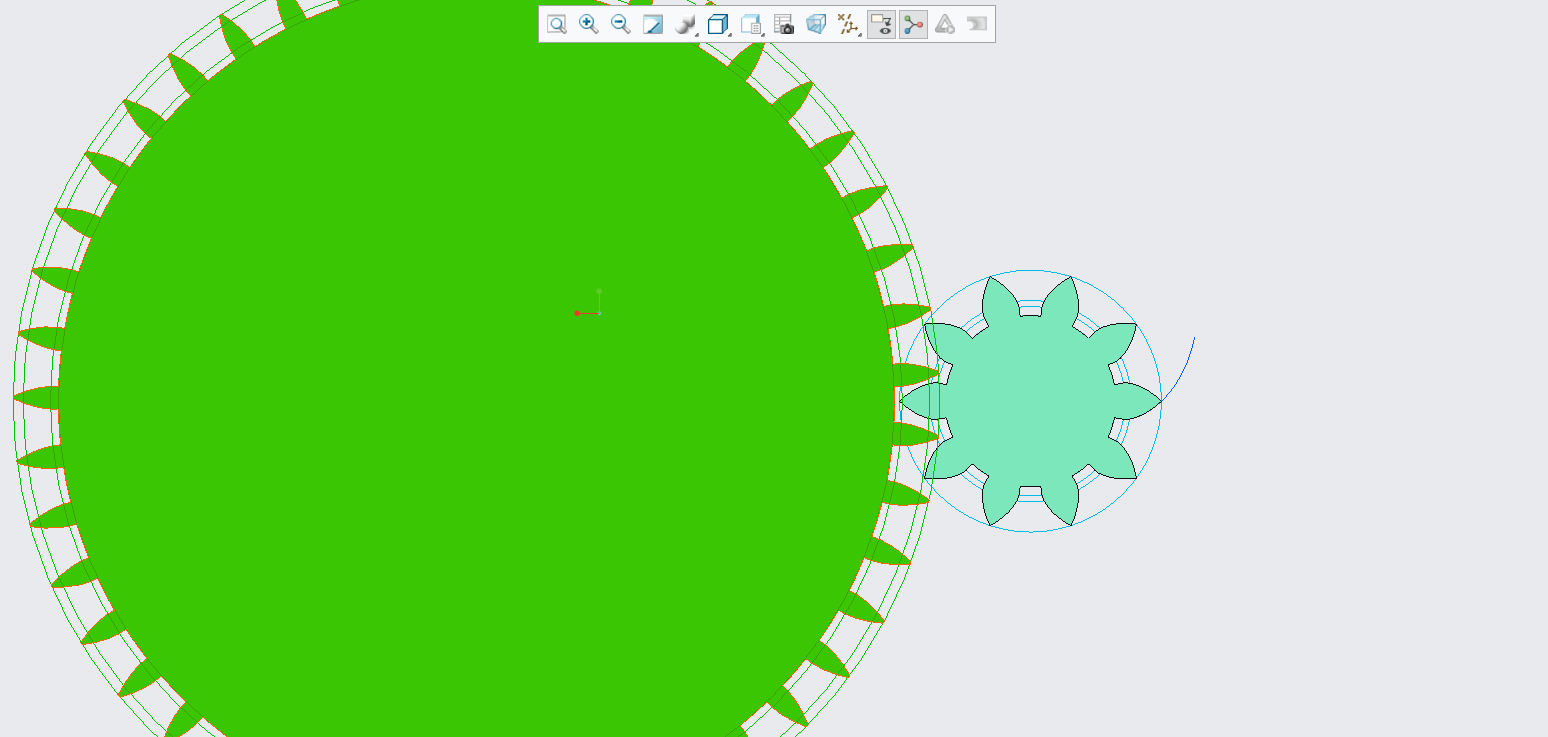
Task: Open the Datum Display Filters dropdown
Action: [x=849, y=24]
